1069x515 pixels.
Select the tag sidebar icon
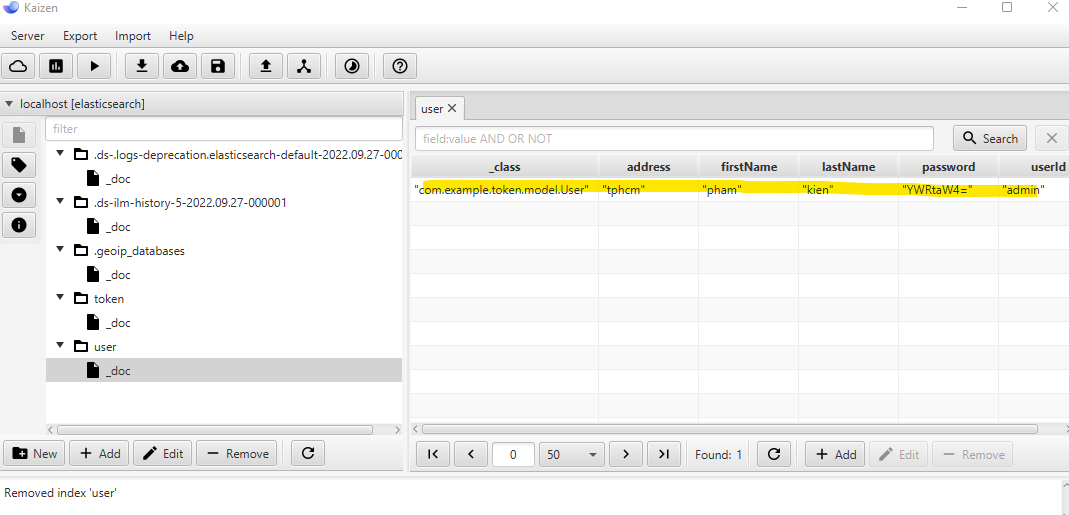coord(19,164)
